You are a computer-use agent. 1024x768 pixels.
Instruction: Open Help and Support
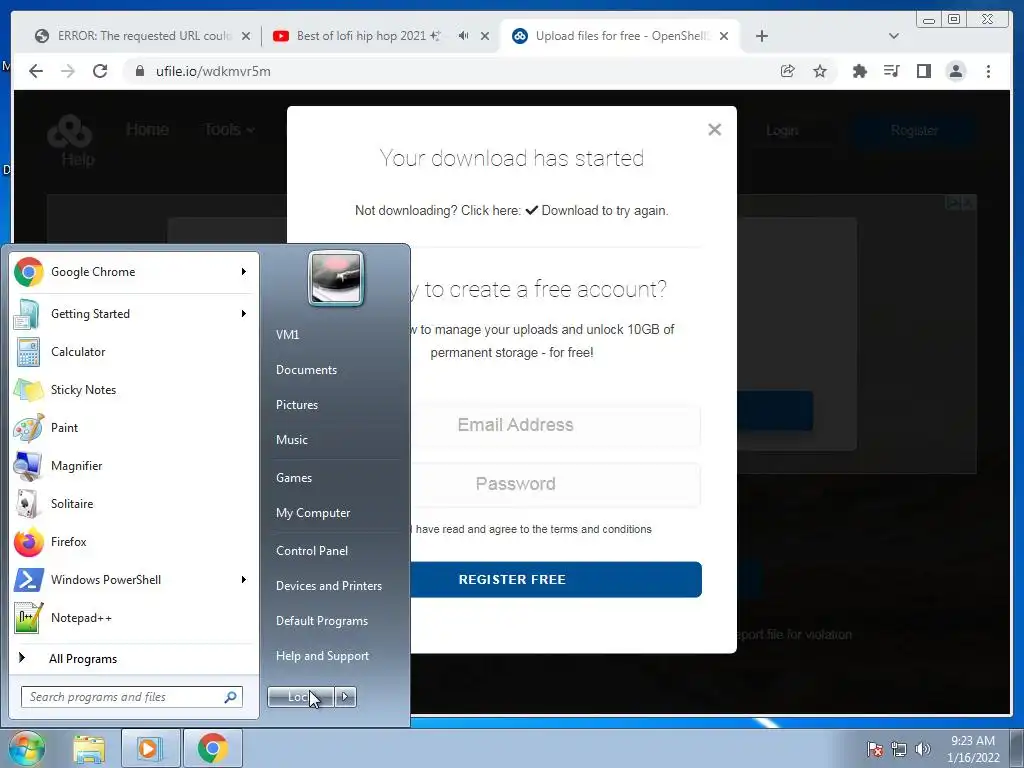[x=323, y=656]
